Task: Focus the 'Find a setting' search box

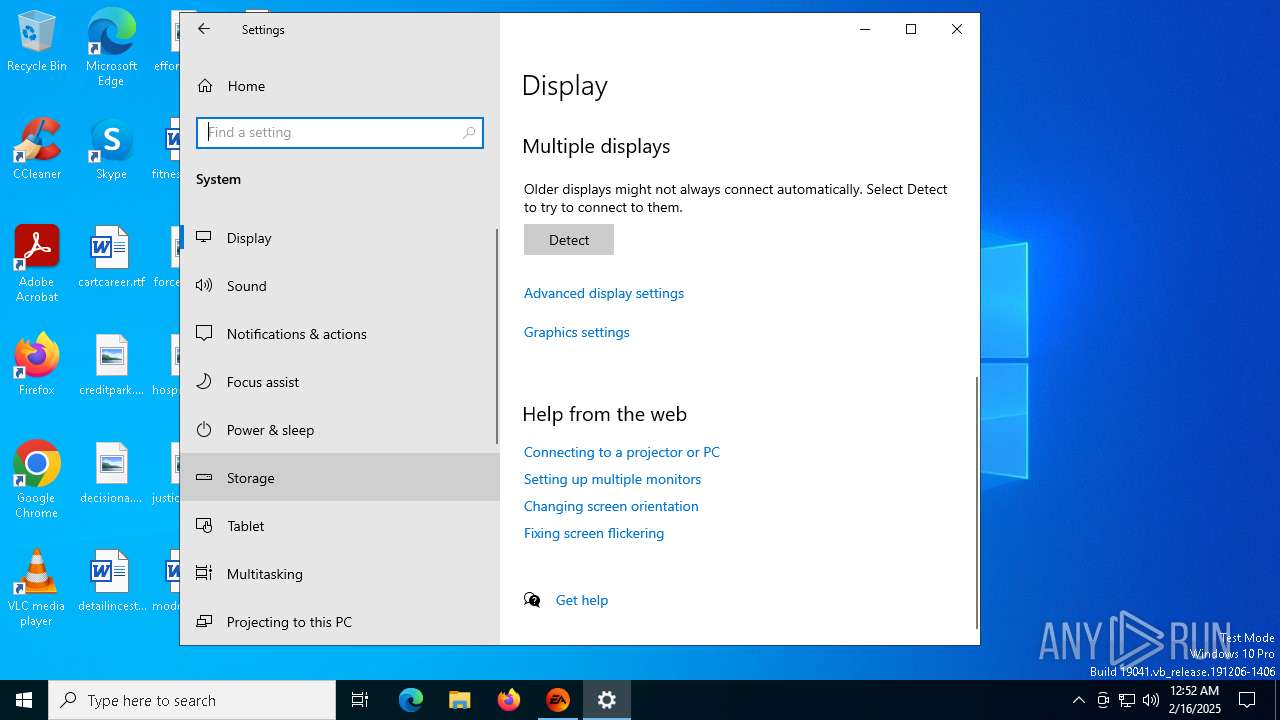Action: point(340,132)
